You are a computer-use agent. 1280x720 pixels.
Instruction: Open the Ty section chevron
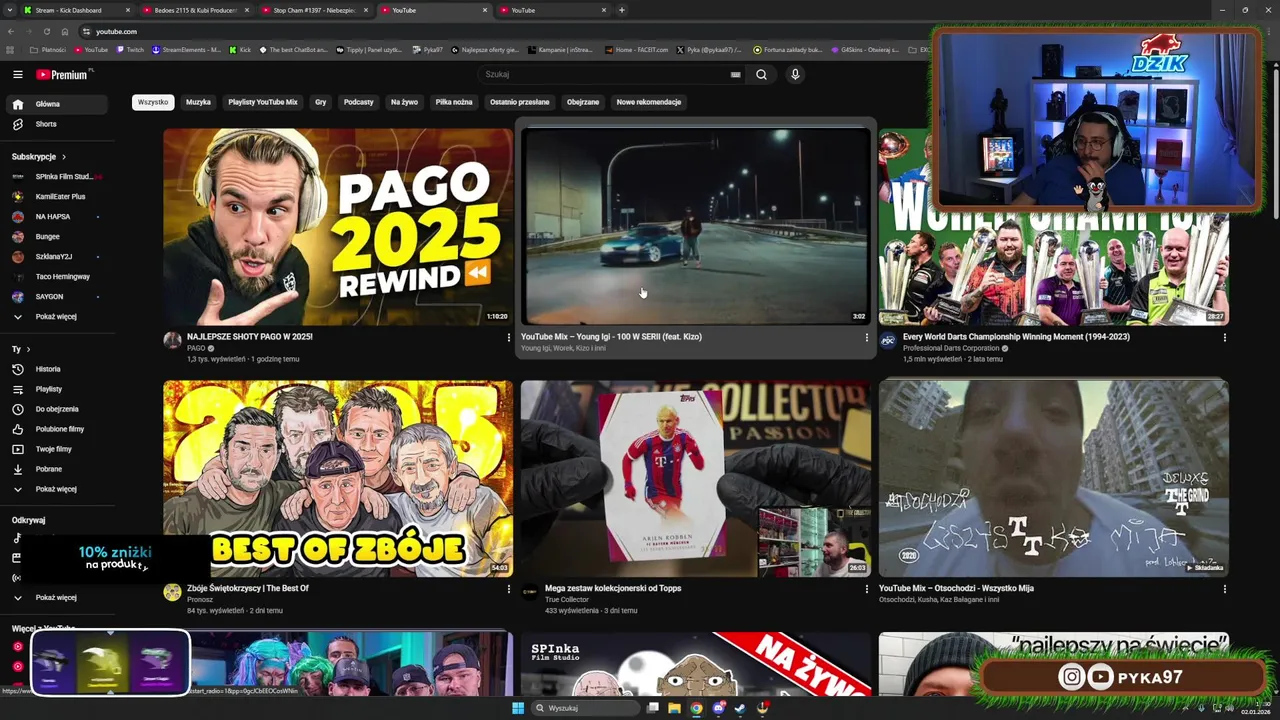coord(28,349)
